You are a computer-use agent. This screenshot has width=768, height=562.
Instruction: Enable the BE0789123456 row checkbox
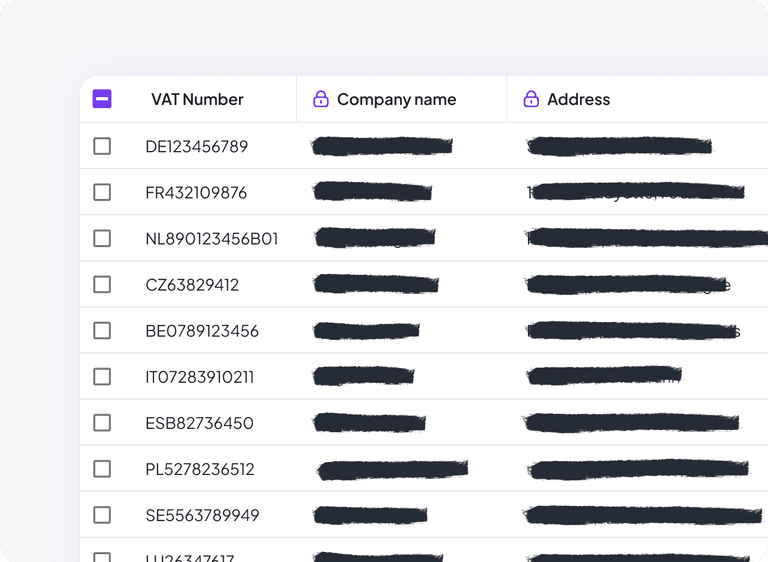pos(102,331)
